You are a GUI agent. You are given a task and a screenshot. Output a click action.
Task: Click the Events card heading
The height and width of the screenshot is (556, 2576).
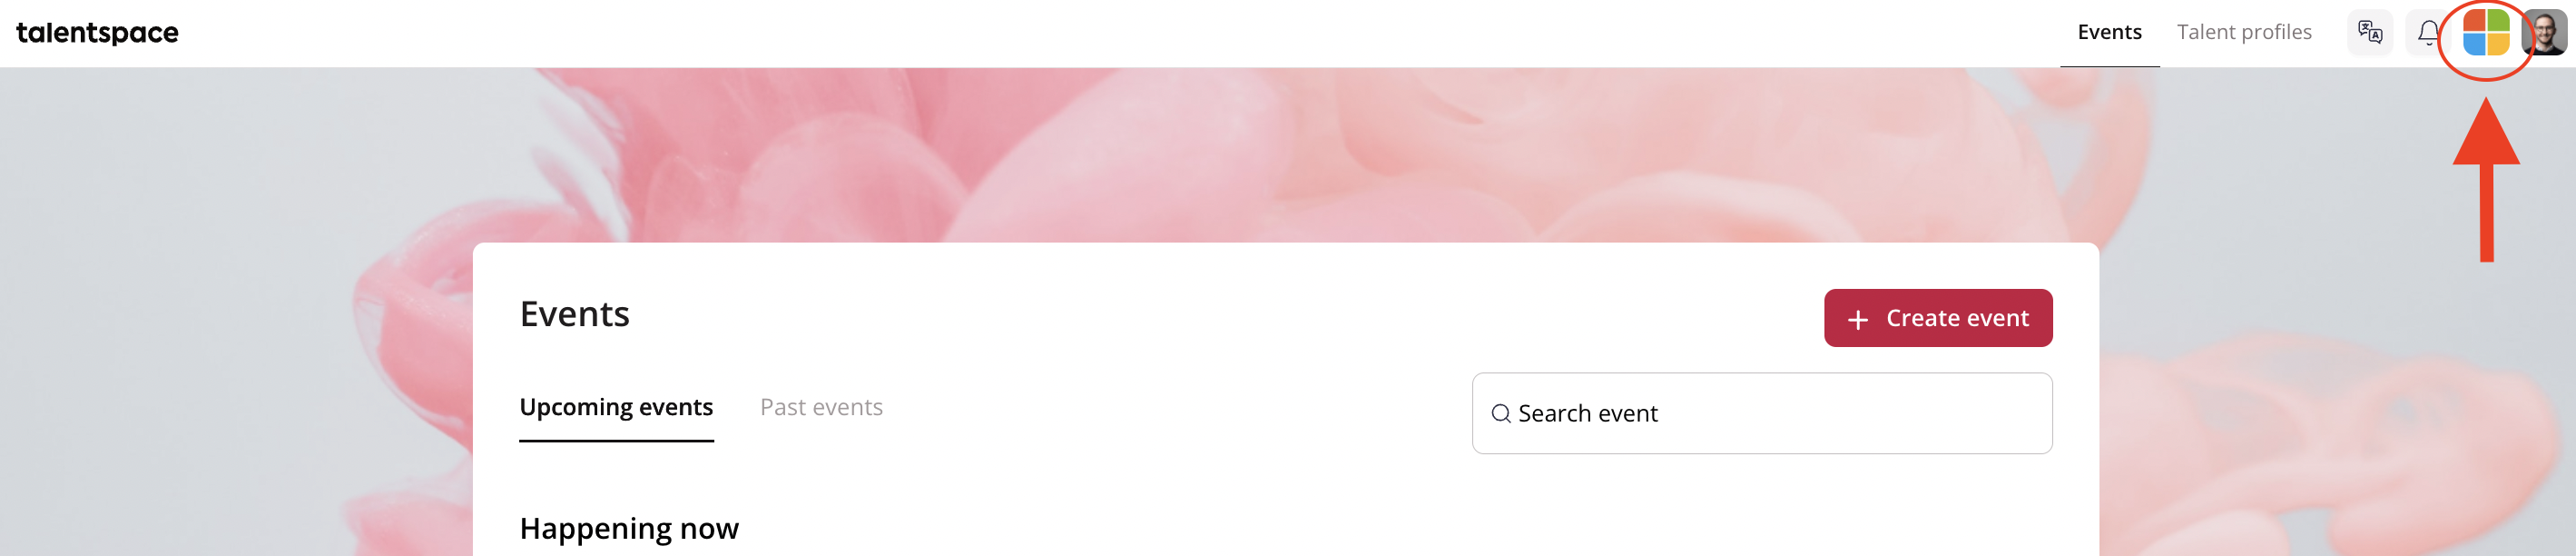click(x=575, y=314)
